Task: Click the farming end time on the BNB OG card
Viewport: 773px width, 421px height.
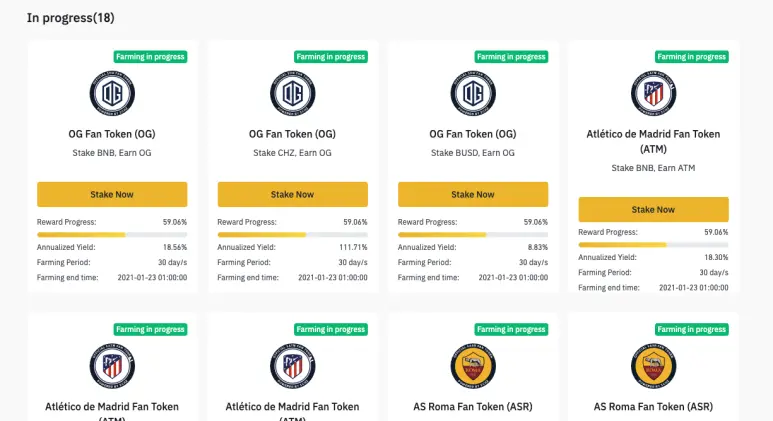Action: tap(152, 278)
